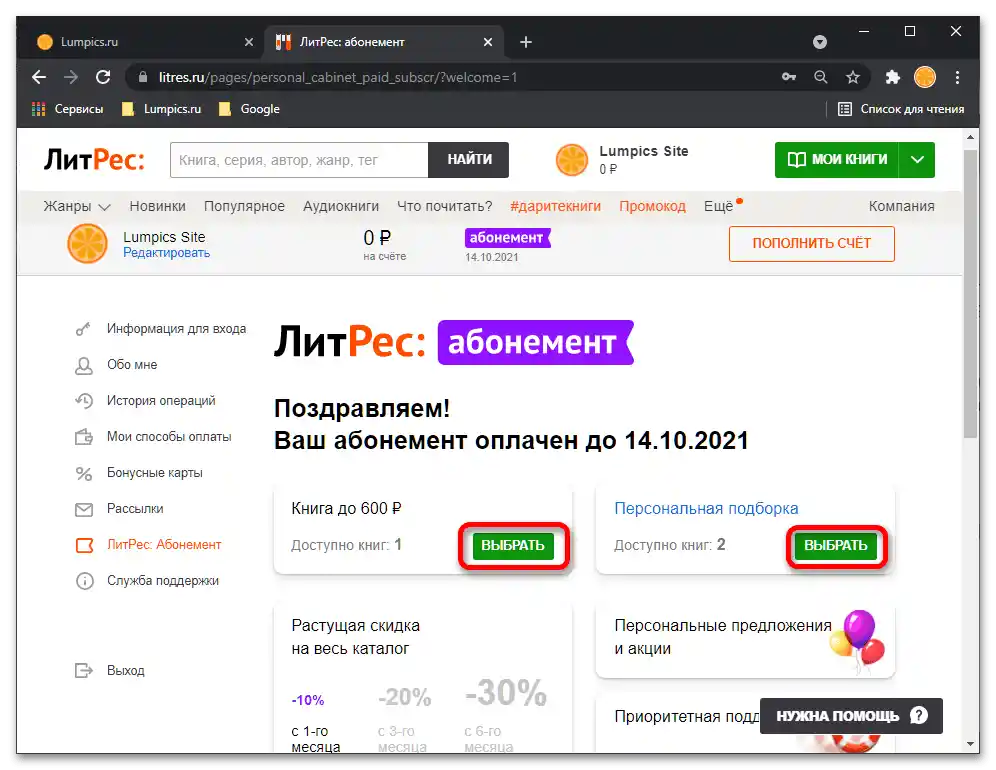Open the Сервисы apps grid bookmark

(x=68, y=109)
